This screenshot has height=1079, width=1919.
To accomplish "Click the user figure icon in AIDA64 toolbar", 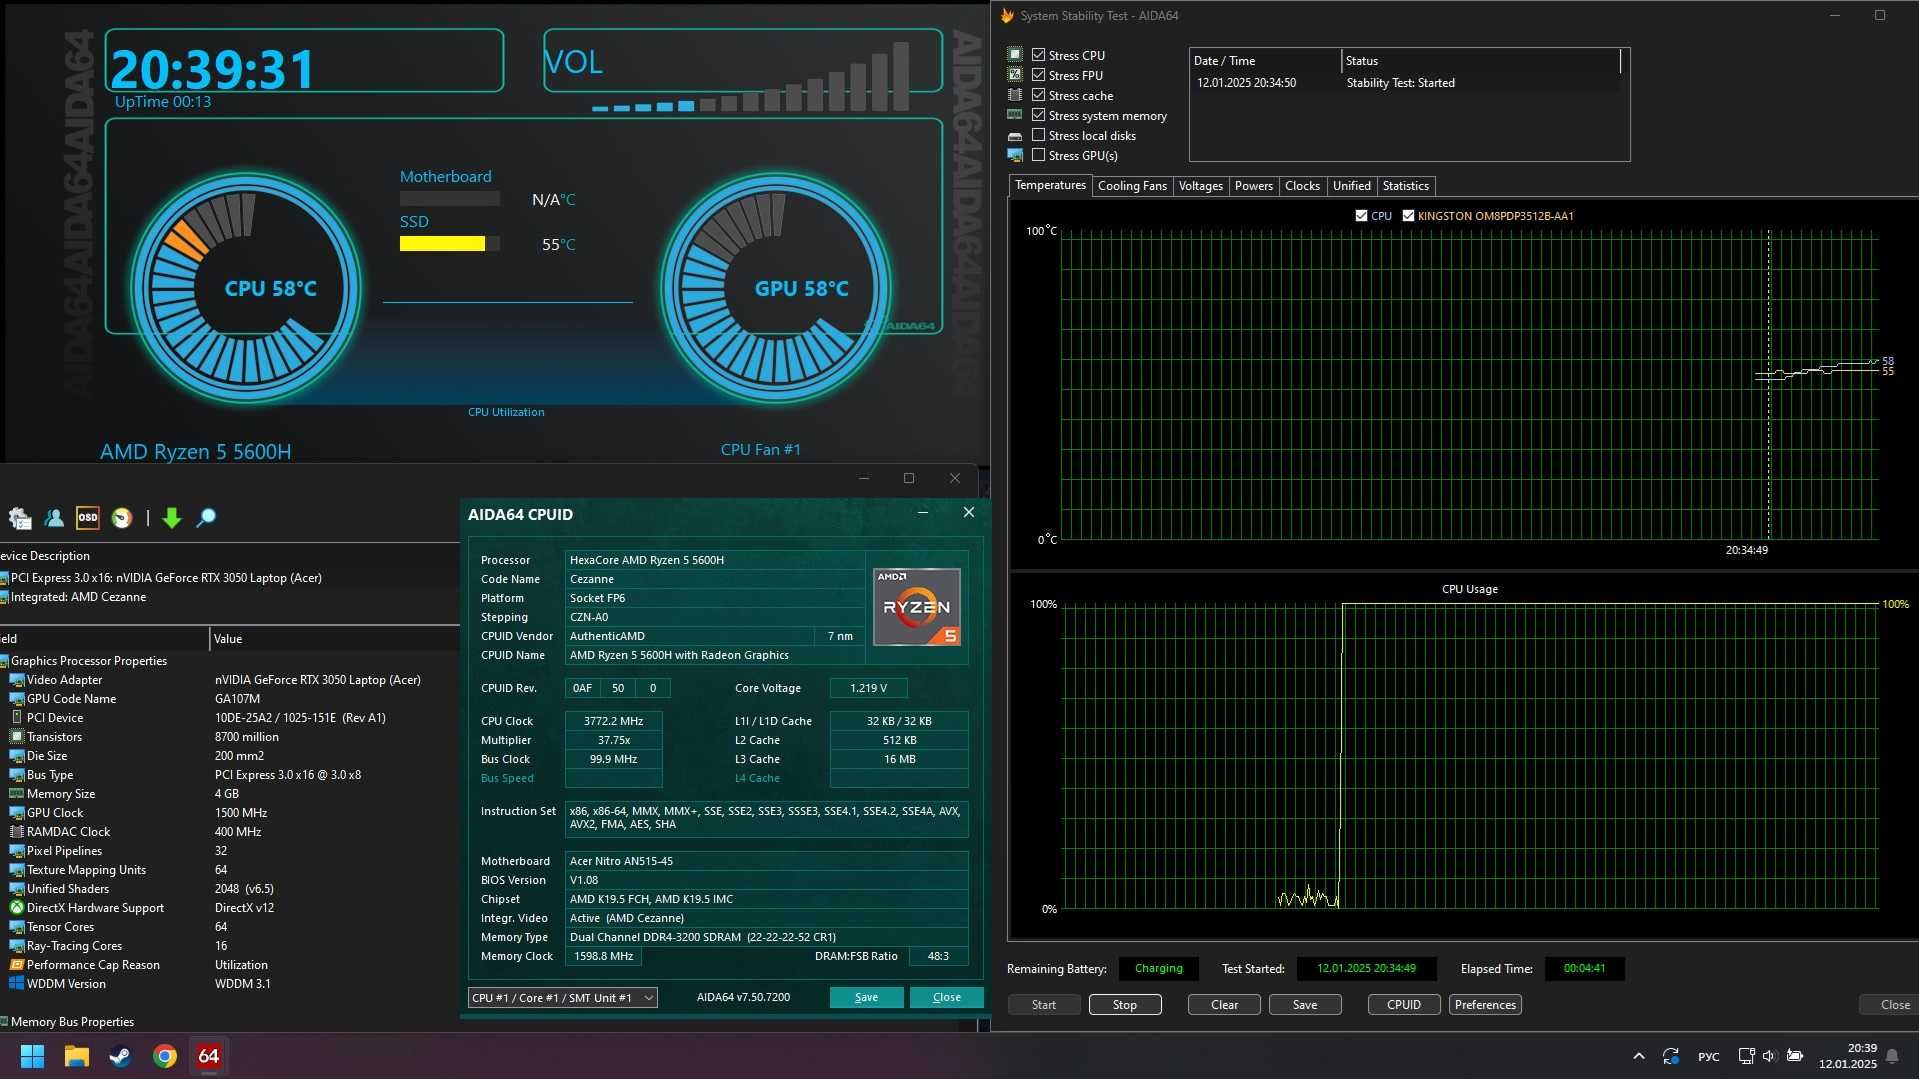I will [x=54, y=517].
